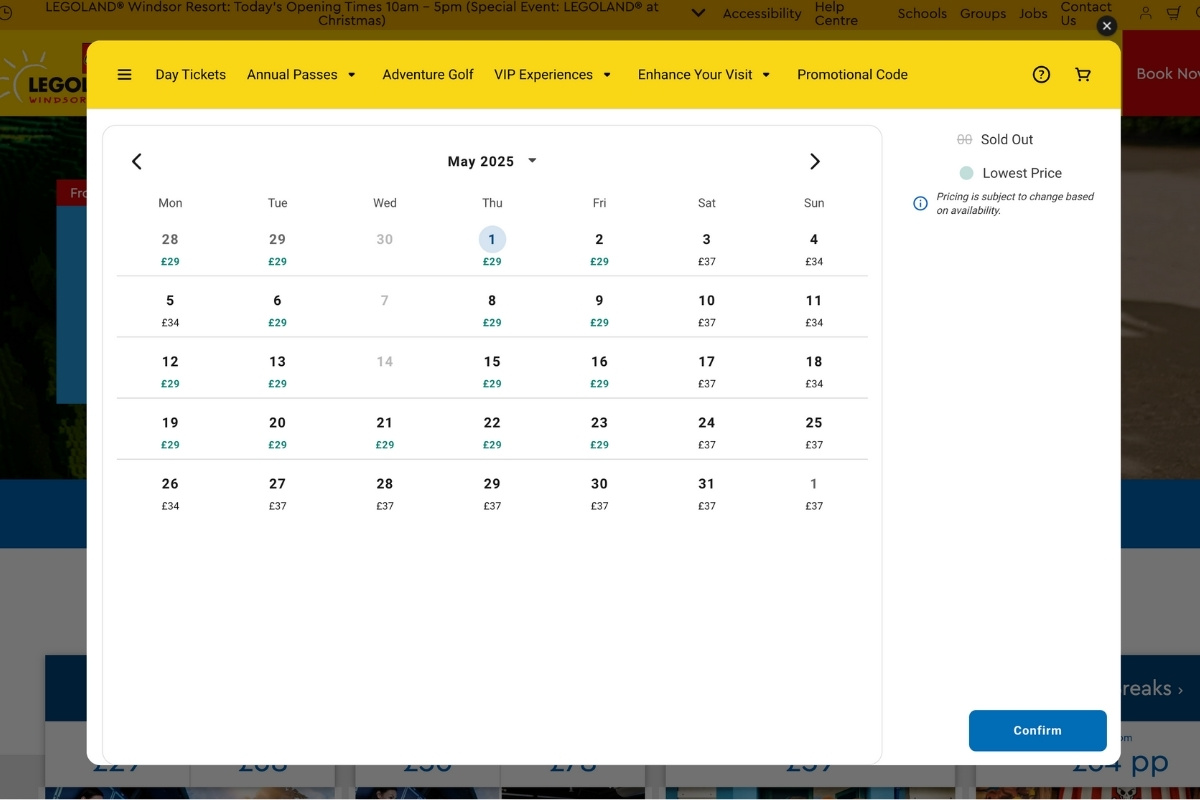Click the Lowest Price color swatch
Screen dimensions: 1200x800
click(966, 173)
